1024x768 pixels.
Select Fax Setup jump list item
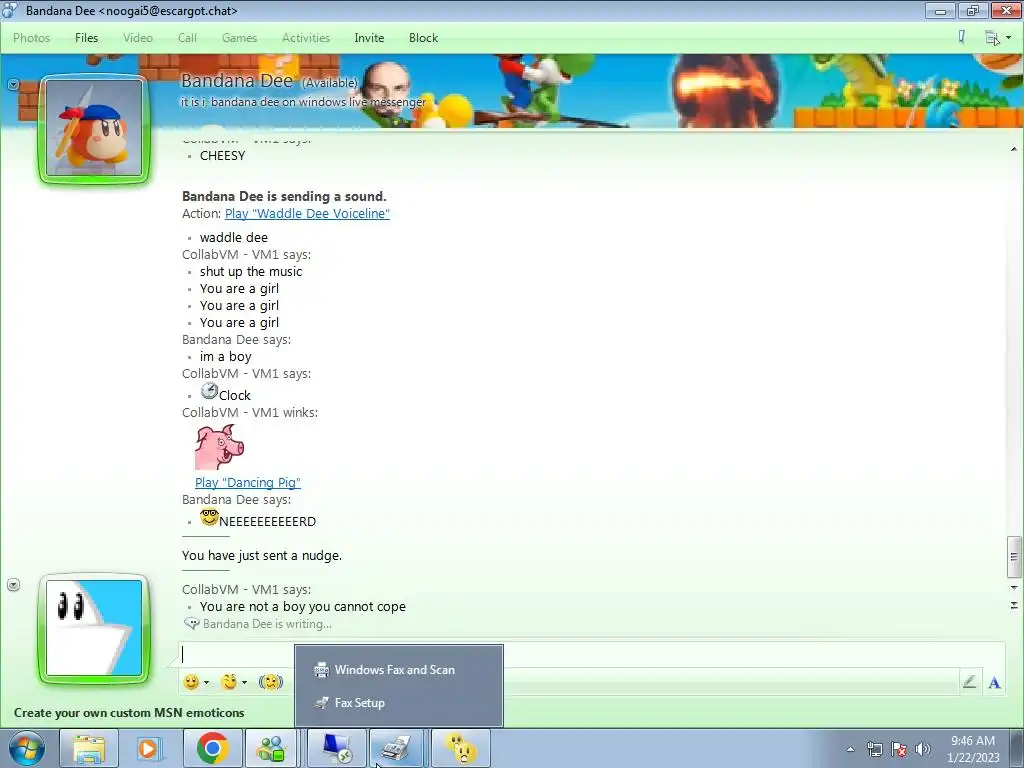[398, 703]
